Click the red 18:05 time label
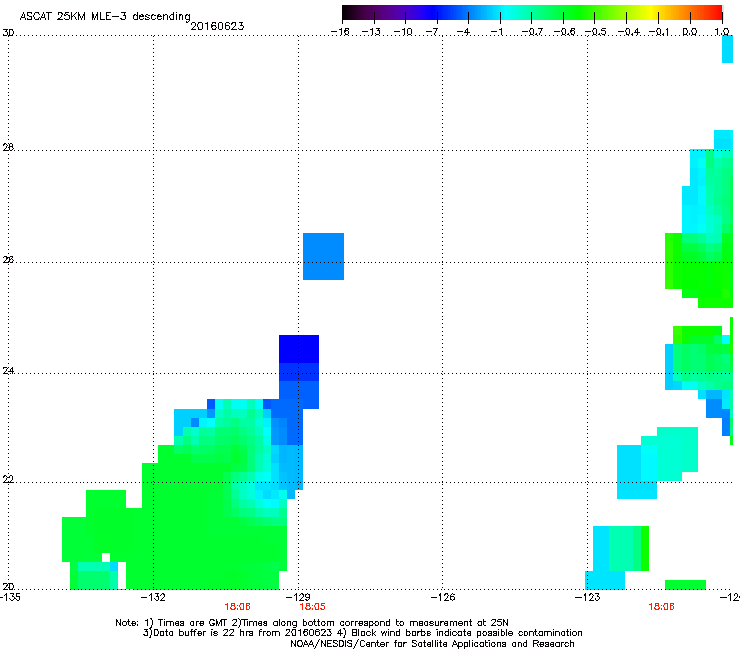 312,607
